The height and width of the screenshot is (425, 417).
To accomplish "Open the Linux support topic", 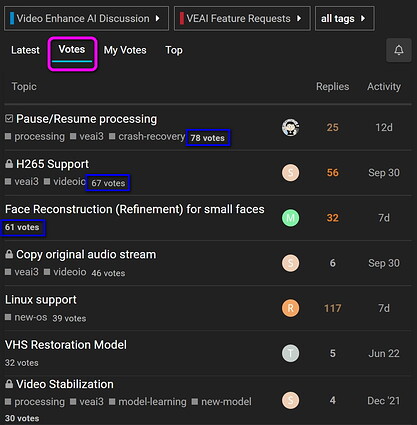I will click(x=41, y=300).
